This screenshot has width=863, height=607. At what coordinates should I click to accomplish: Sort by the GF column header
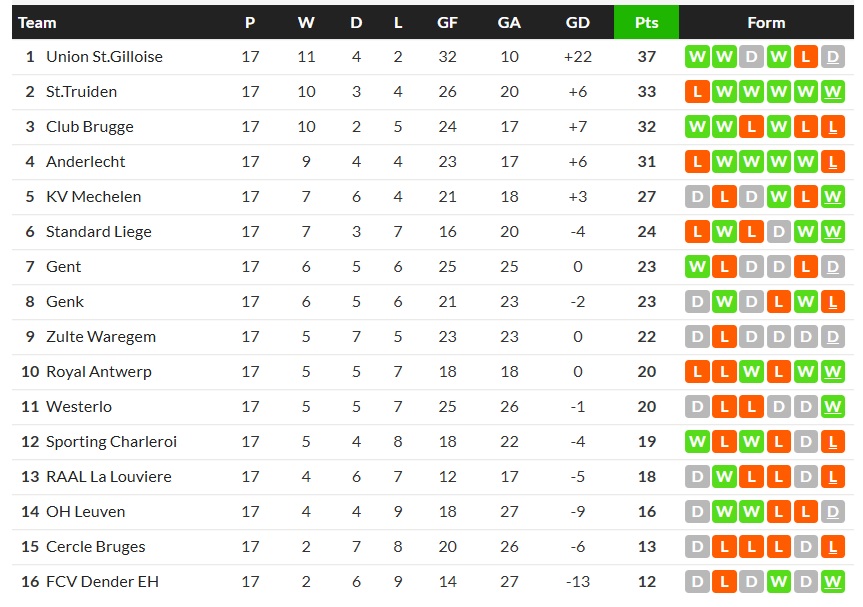(447, 22)
